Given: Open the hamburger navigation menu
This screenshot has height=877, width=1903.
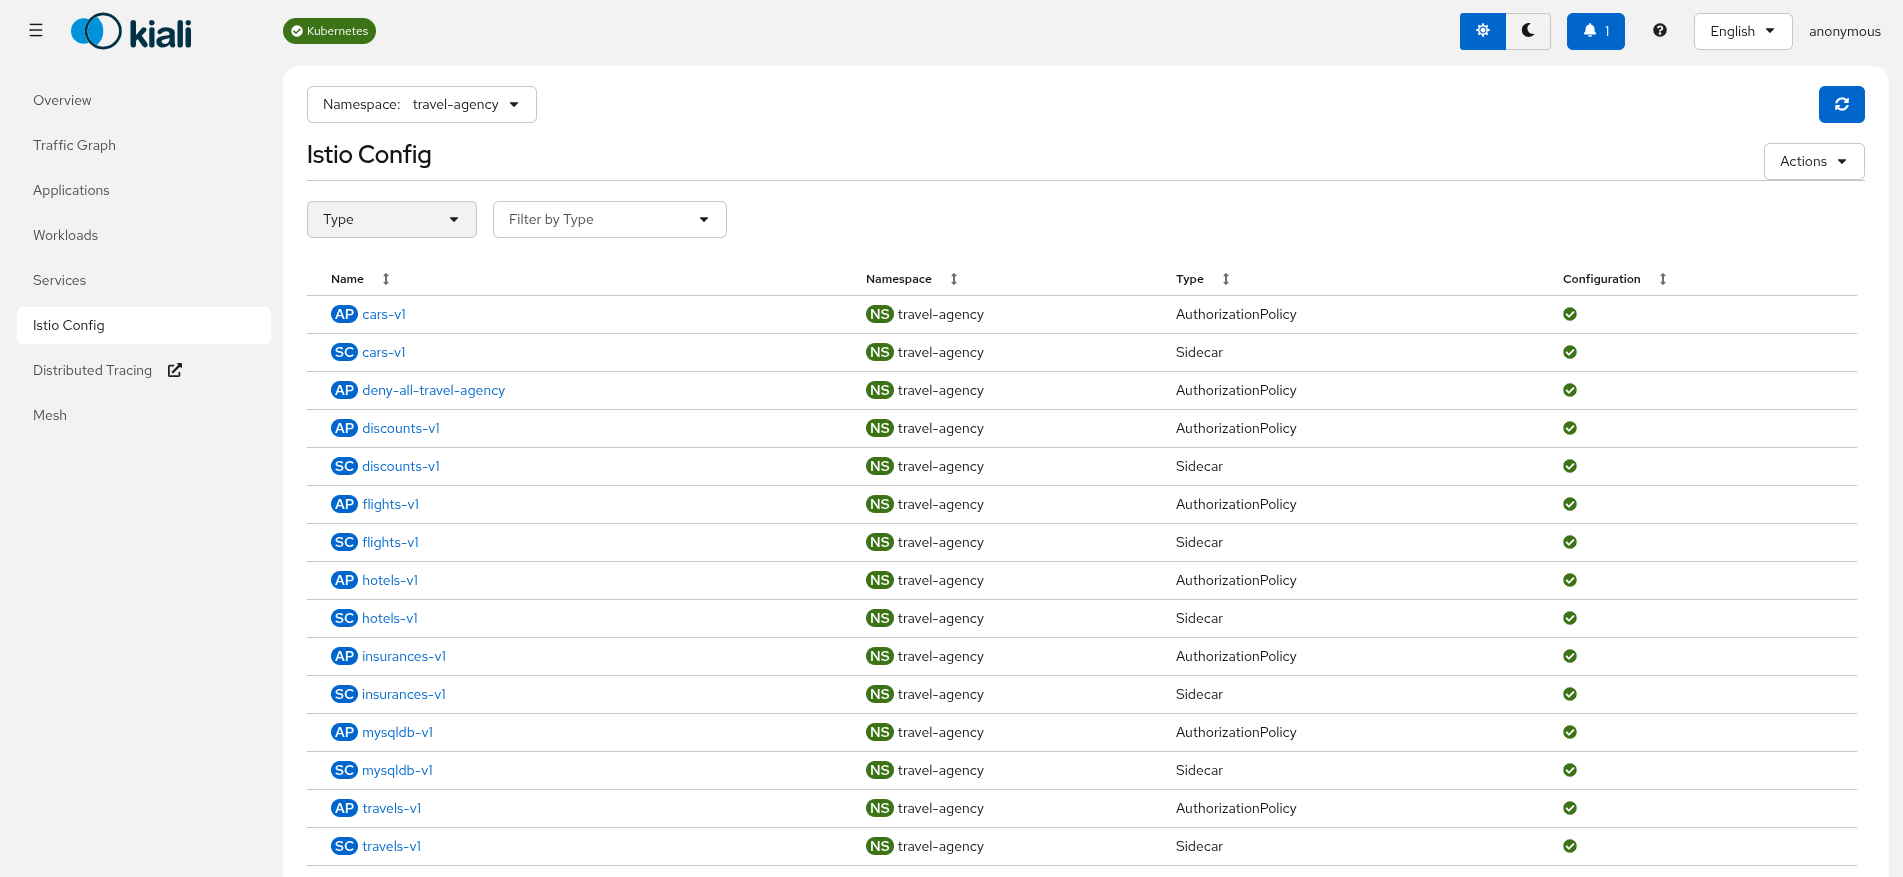Looking at the screenshot, I should click(36, 31).
